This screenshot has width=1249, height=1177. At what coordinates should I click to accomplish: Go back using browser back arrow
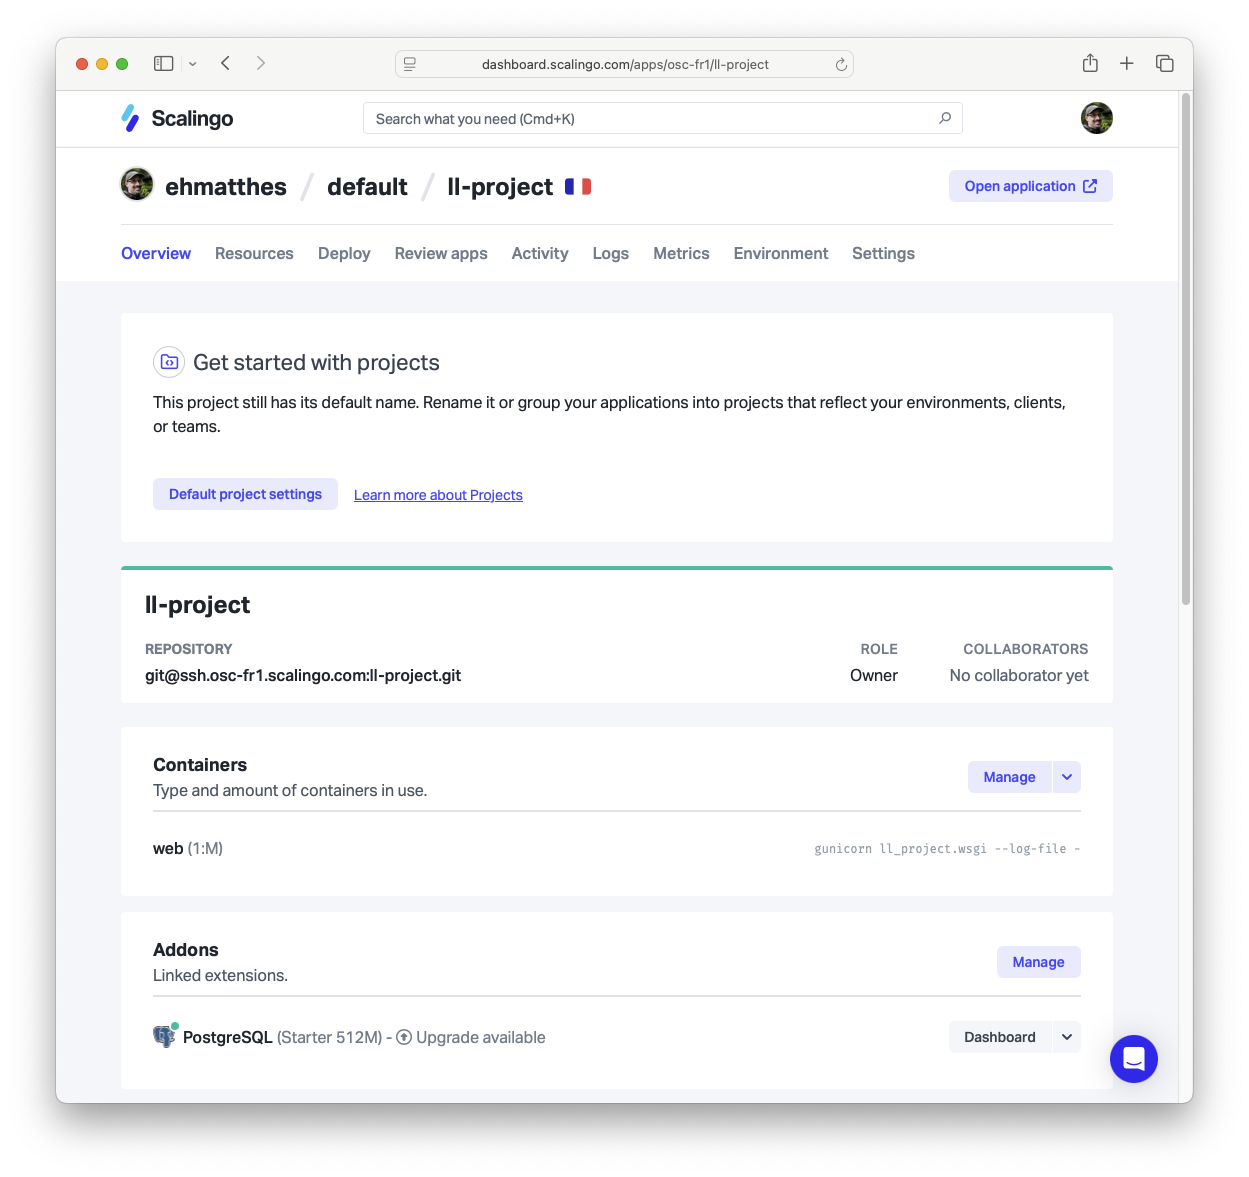click(x=226, y=63)
